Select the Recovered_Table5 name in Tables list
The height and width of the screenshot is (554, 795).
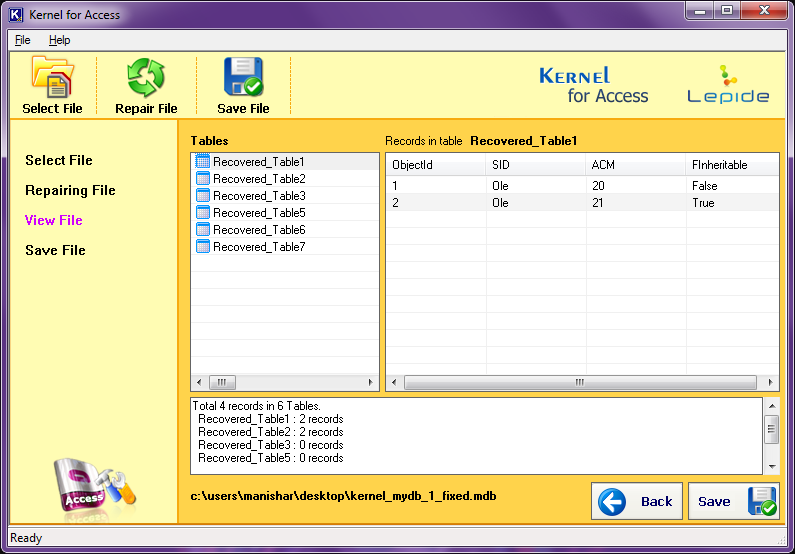coord(259,213)
